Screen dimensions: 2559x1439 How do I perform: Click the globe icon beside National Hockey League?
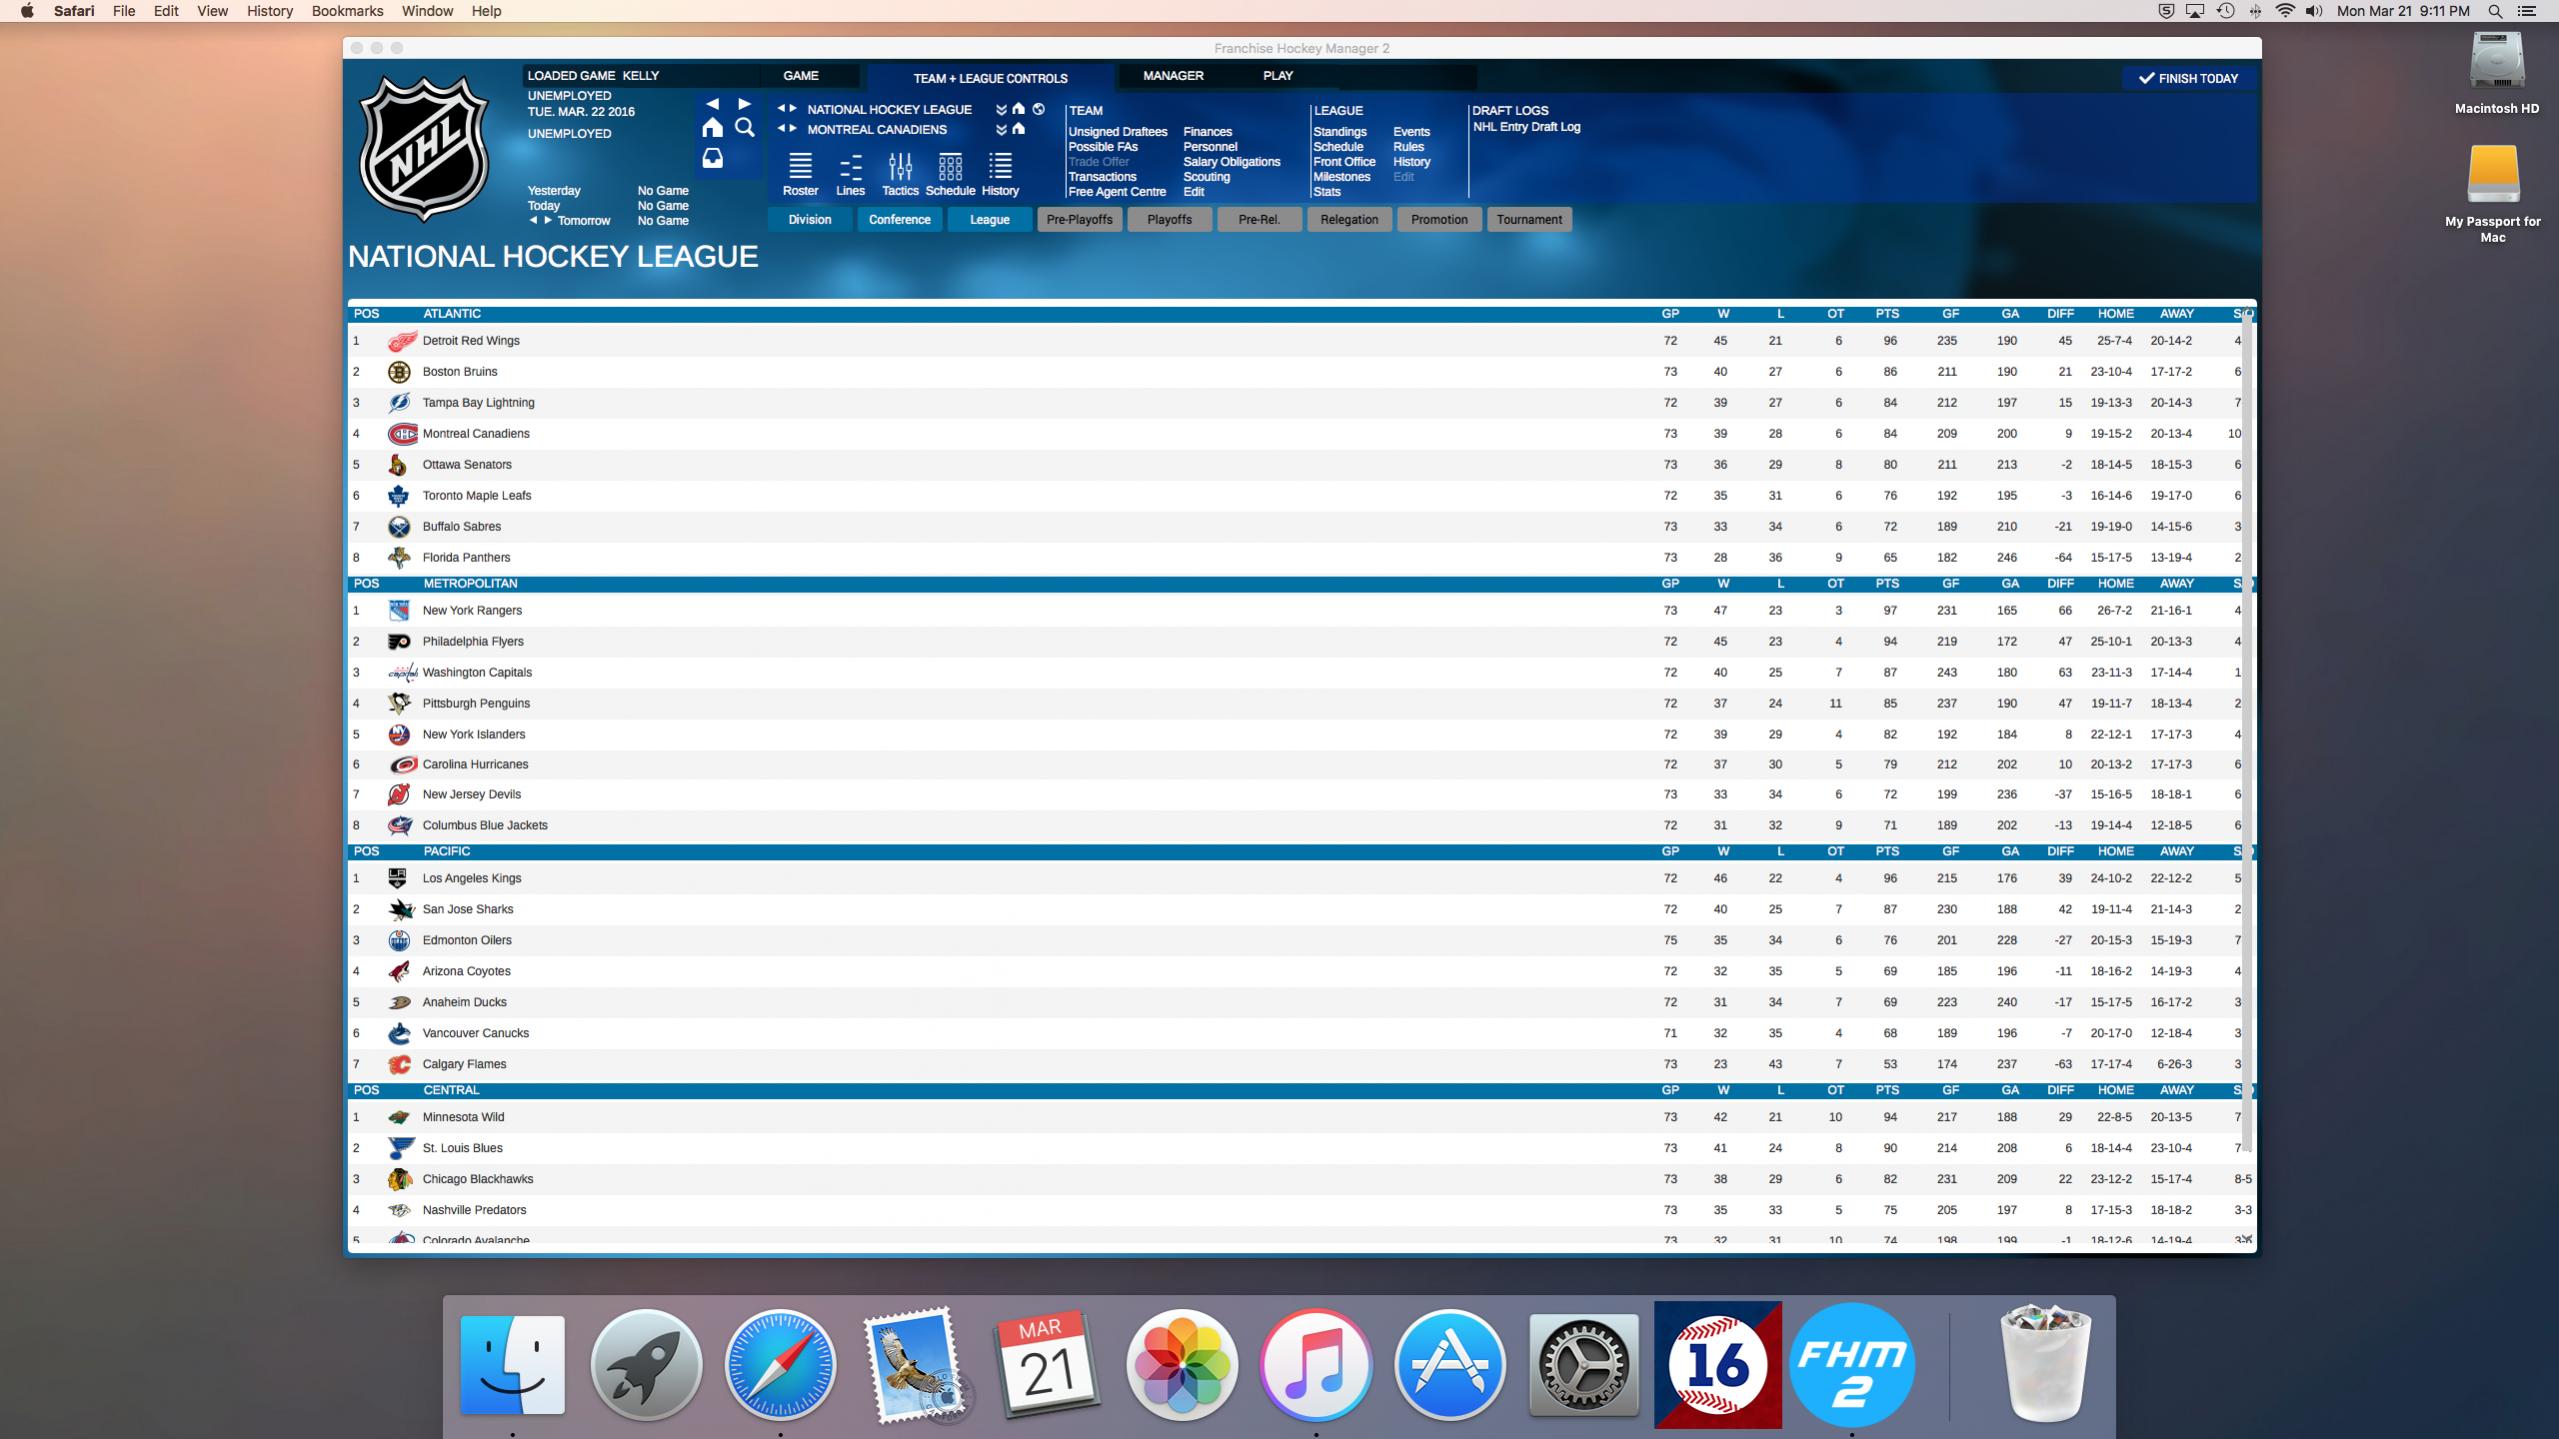click(x=1038, y=109)
